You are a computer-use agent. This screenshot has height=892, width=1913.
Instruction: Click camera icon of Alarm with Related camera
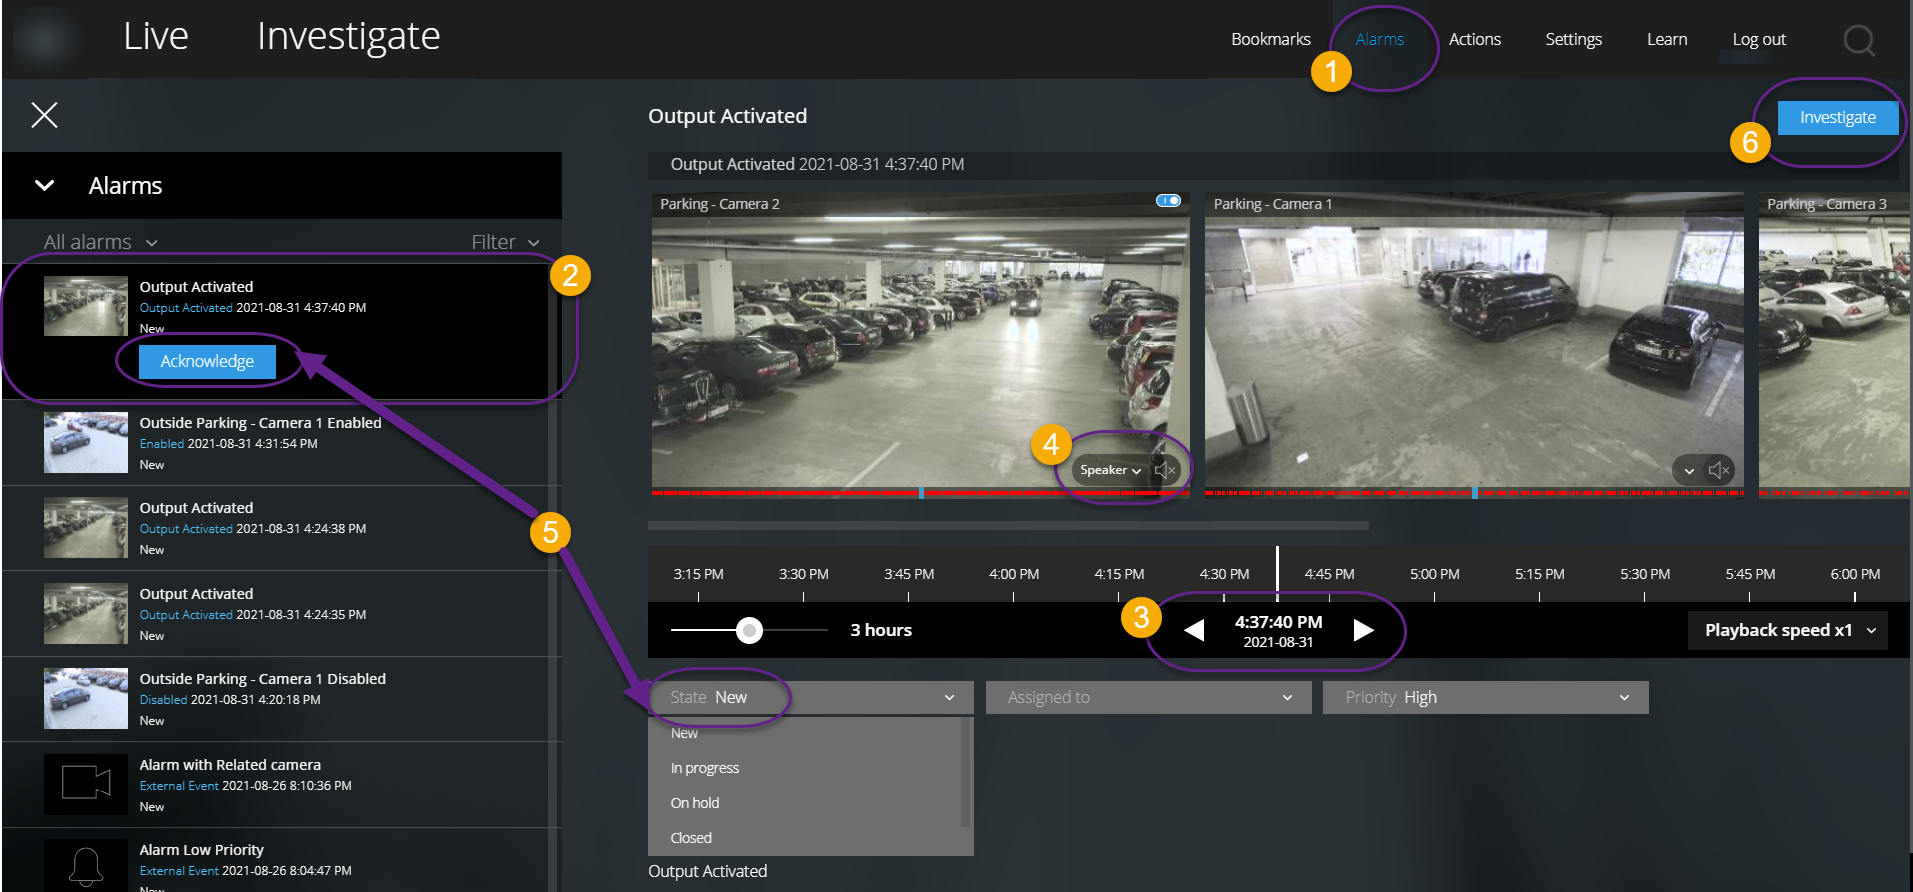86,783
